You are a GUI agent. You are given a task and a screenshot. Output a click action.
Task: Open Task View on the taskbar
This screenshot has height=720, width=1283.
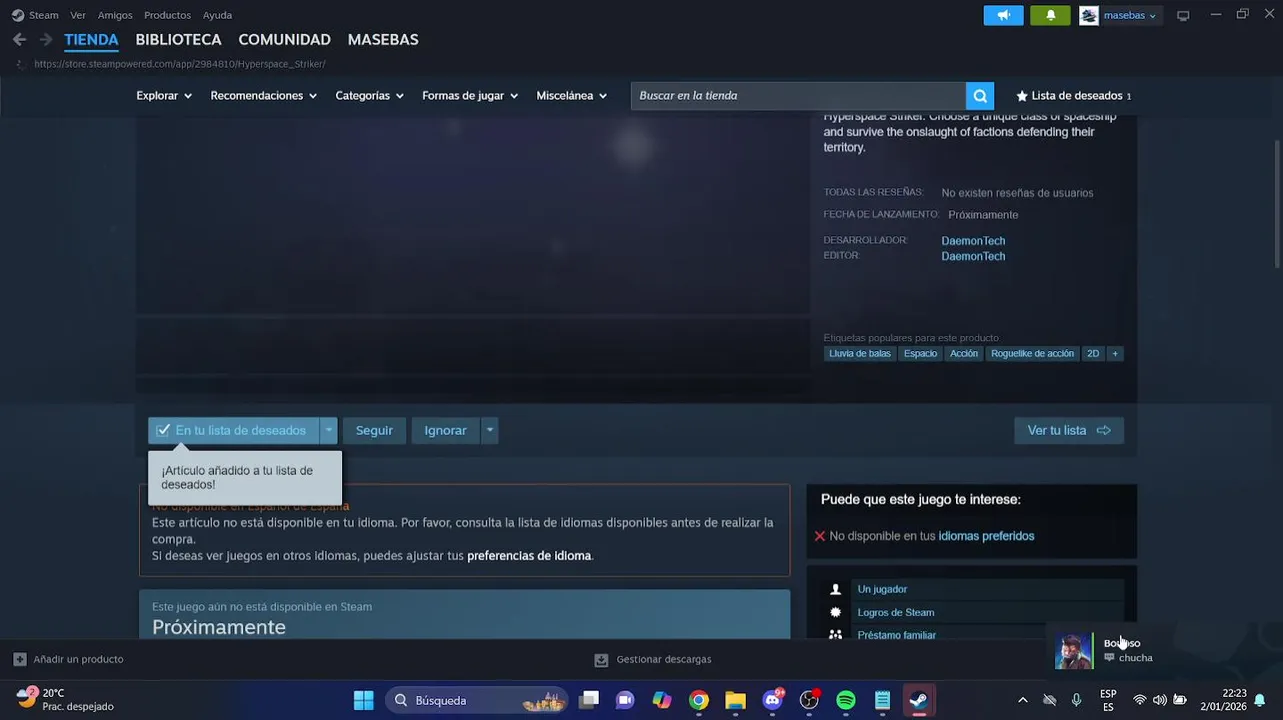(x=589, y=700)
